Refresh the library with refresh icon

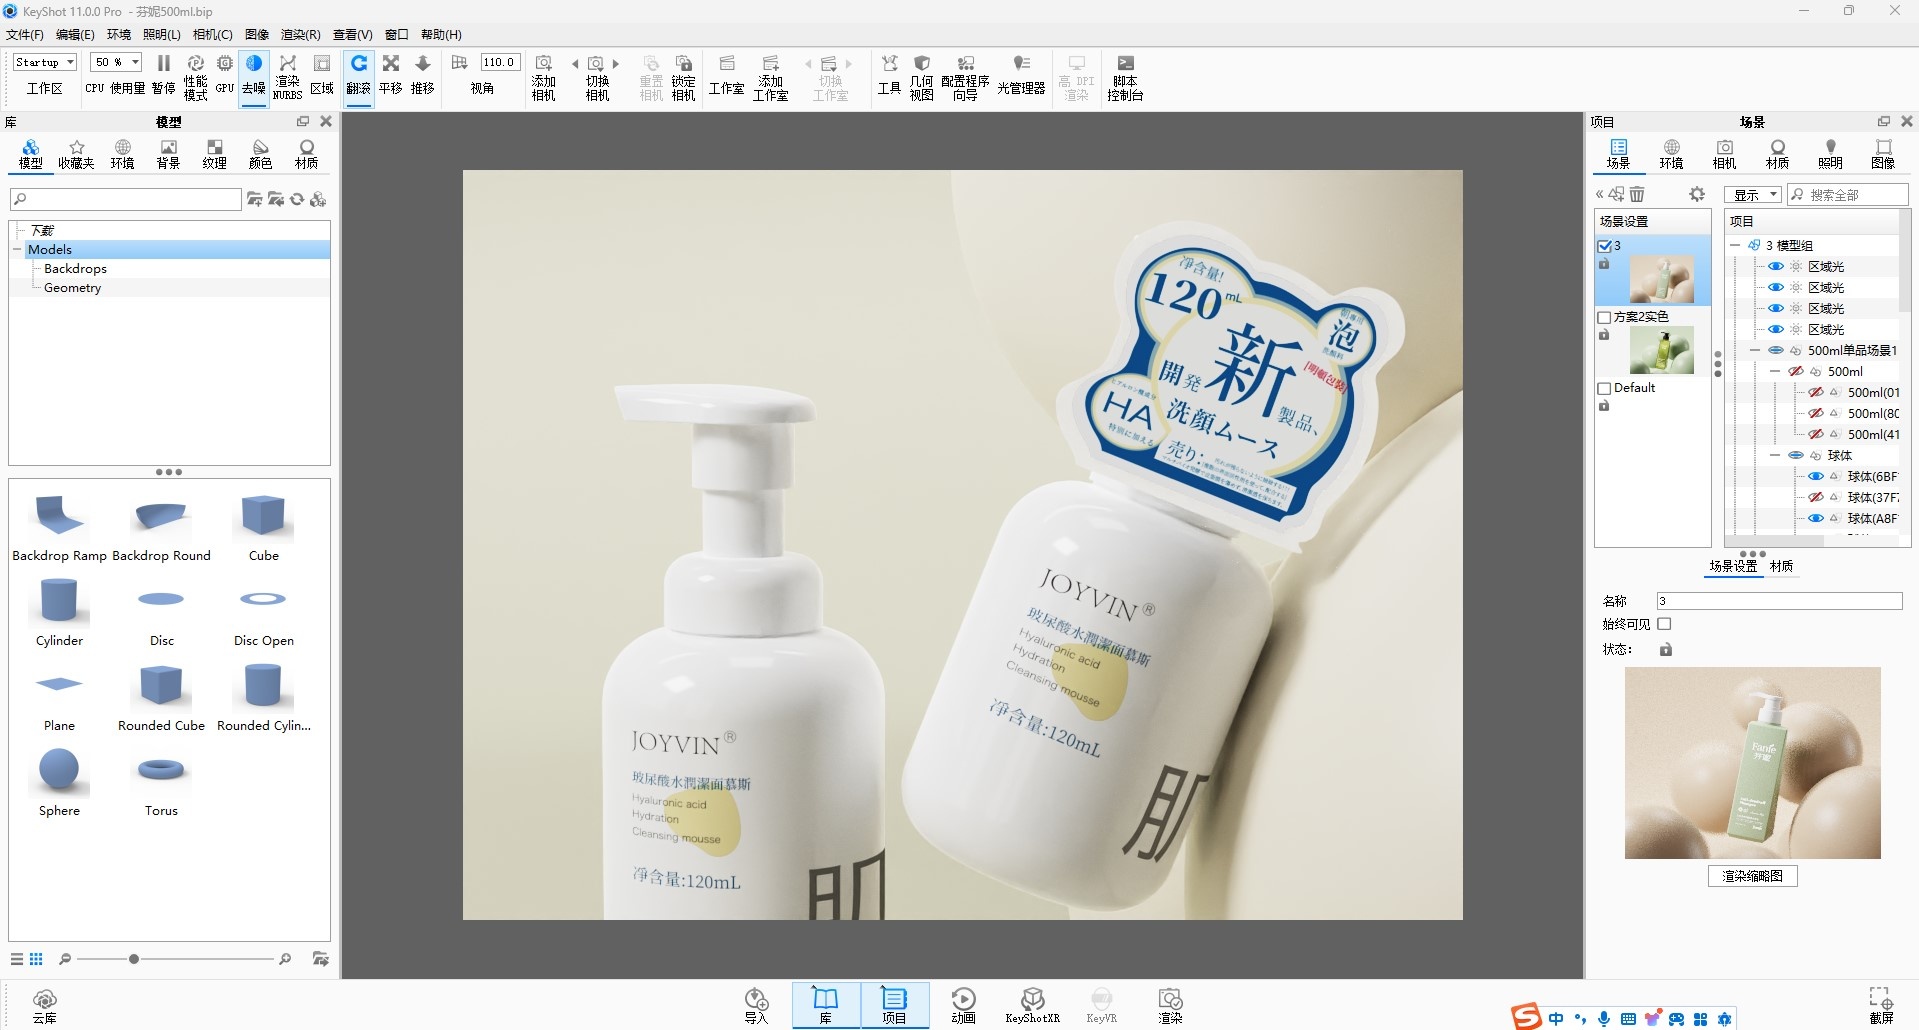pyautogui.click(x=297, y=200)
